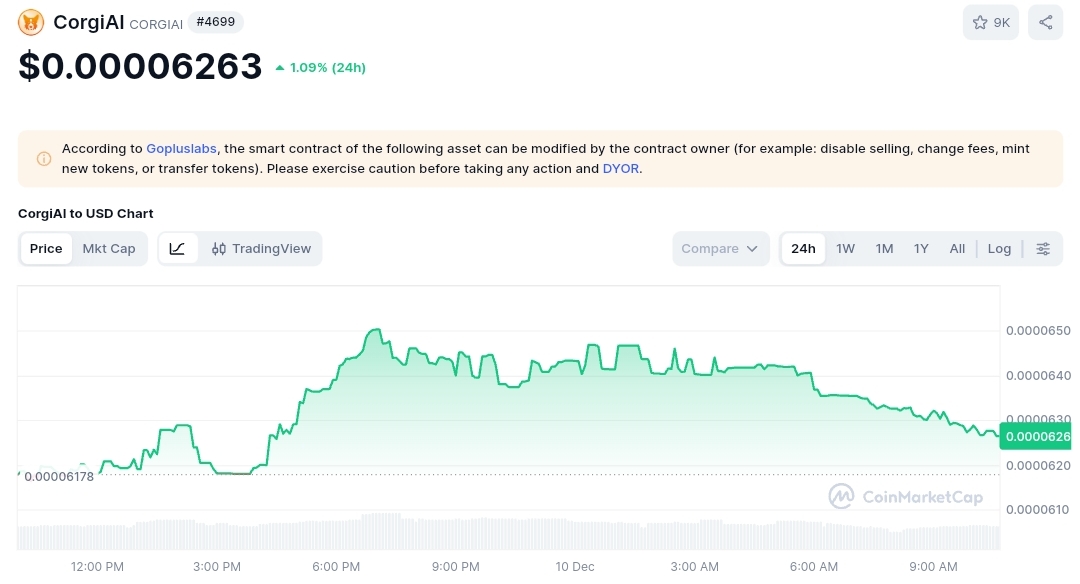Toggle Log scale on chart
Viewport: 1080px width, 584px height.
coord(999,249)
